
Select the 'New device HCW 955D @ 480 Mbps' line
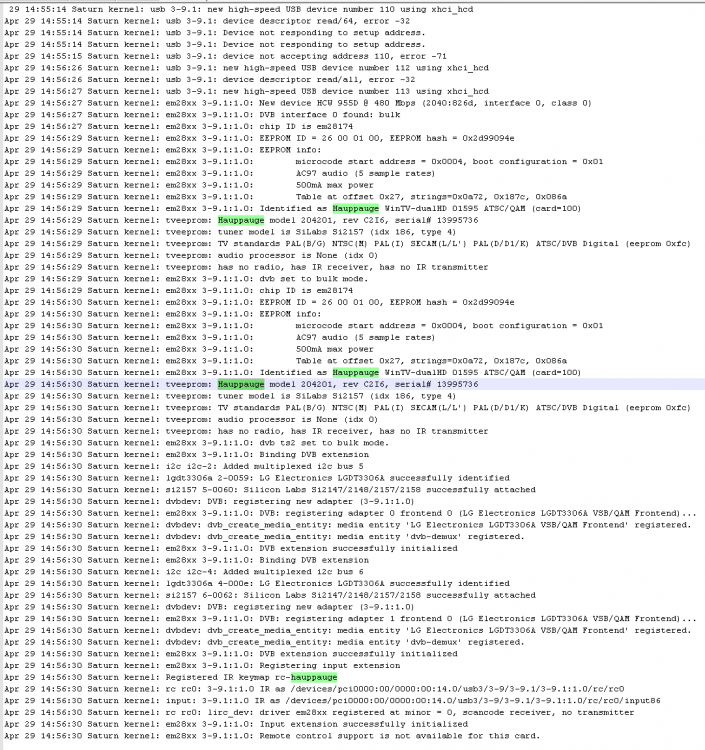point(298,103)
